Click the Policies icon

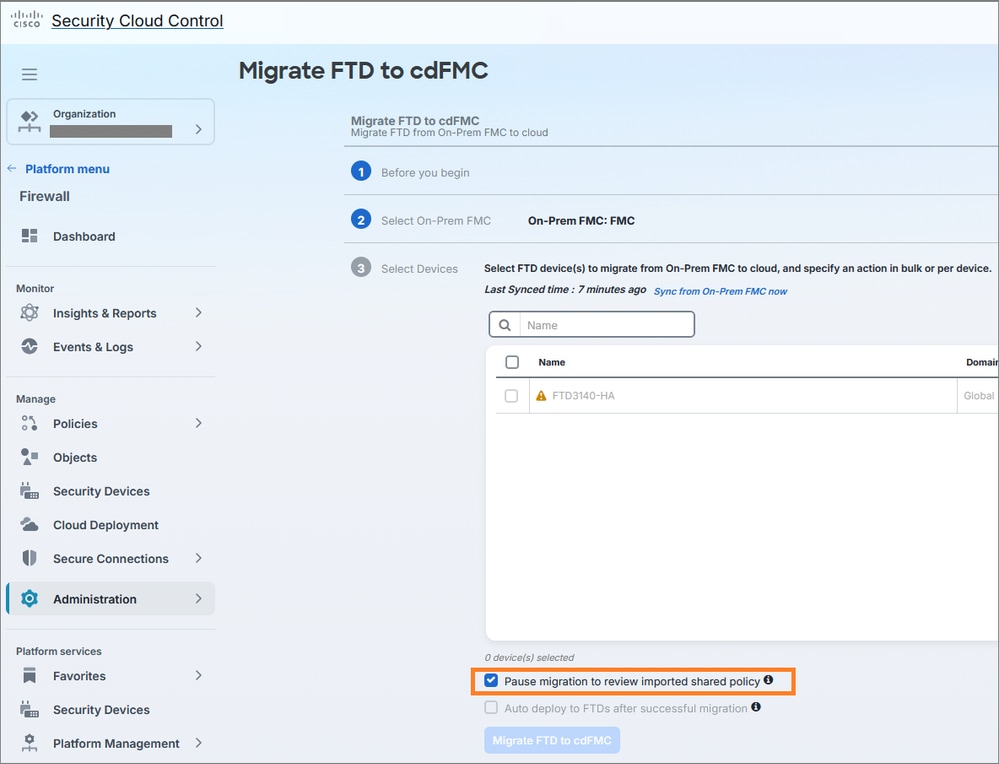tap(29, 423)
